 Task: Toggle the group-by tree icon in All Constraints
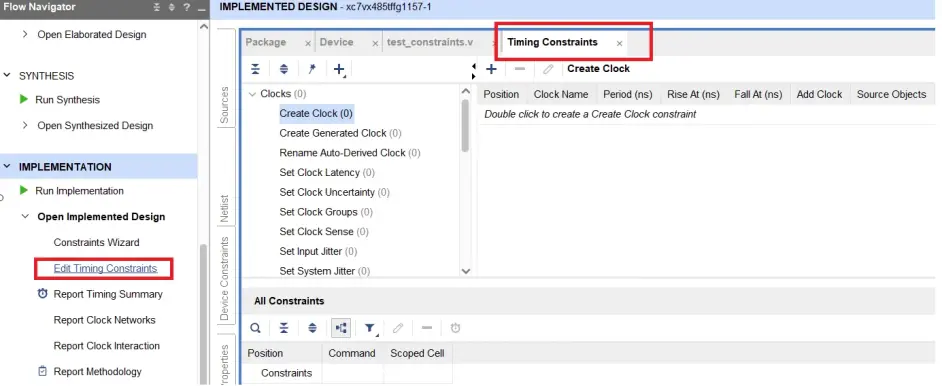tap(341, 328)
